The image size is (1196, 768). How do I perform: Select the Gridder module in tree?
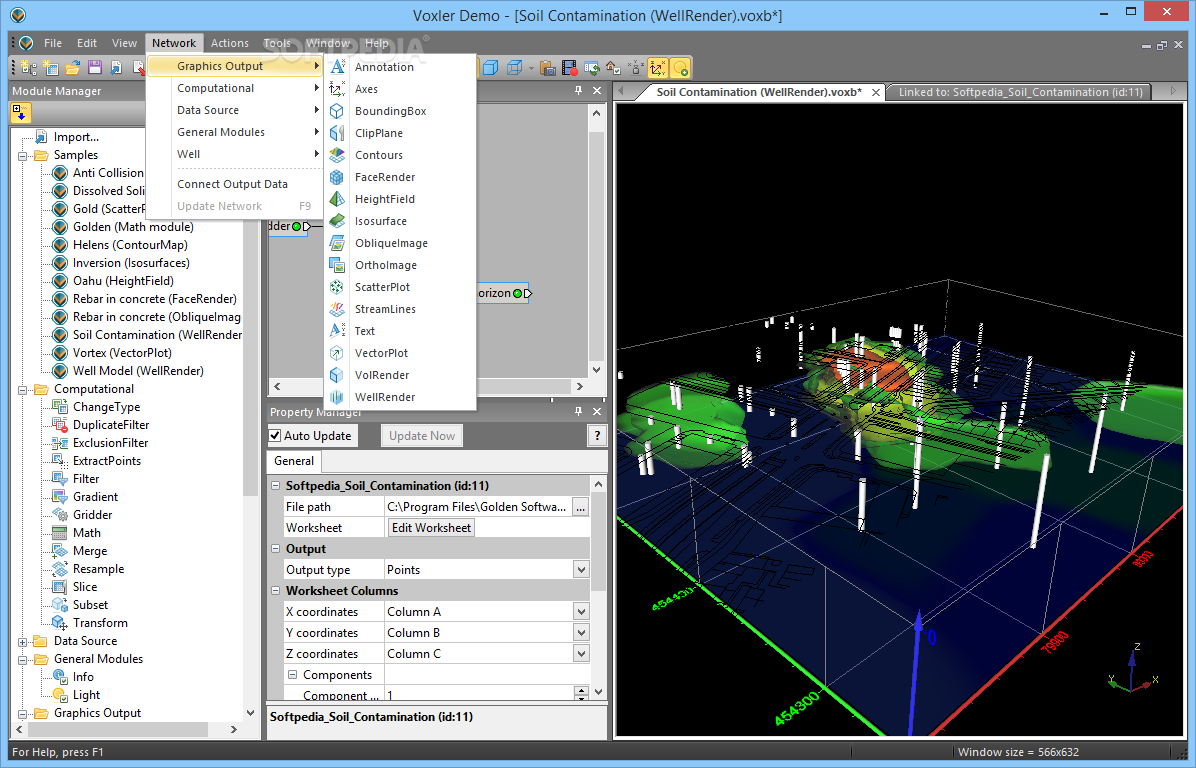tap(92, 515)
